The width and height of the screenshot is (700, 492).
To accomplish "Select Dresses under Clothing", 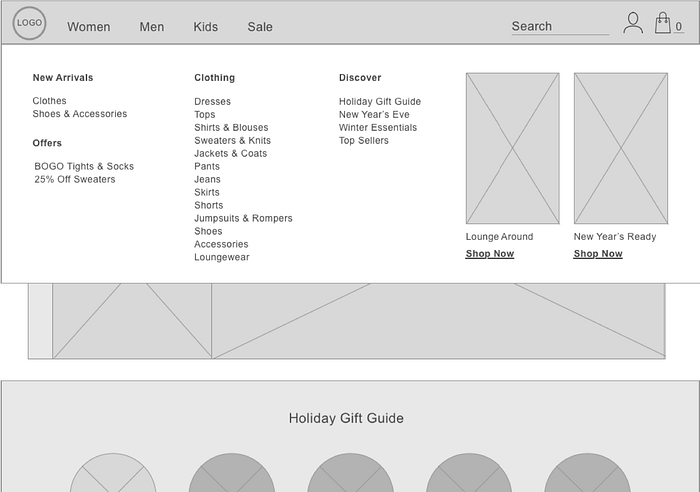I will 212,102.
